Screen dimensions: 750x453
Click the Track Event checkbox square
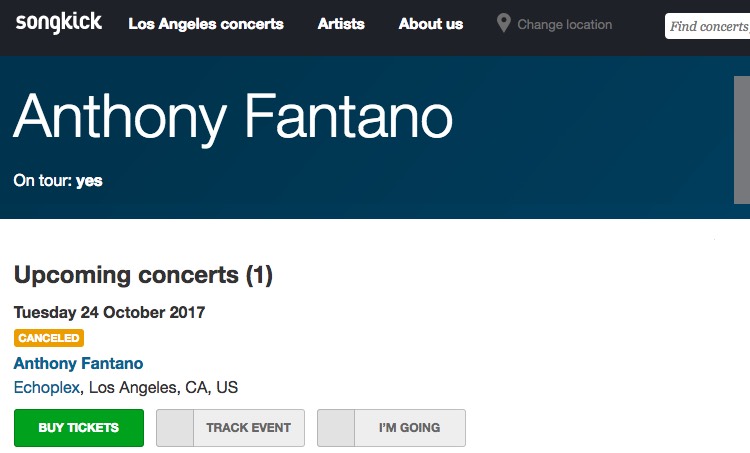tap(175, 428)
